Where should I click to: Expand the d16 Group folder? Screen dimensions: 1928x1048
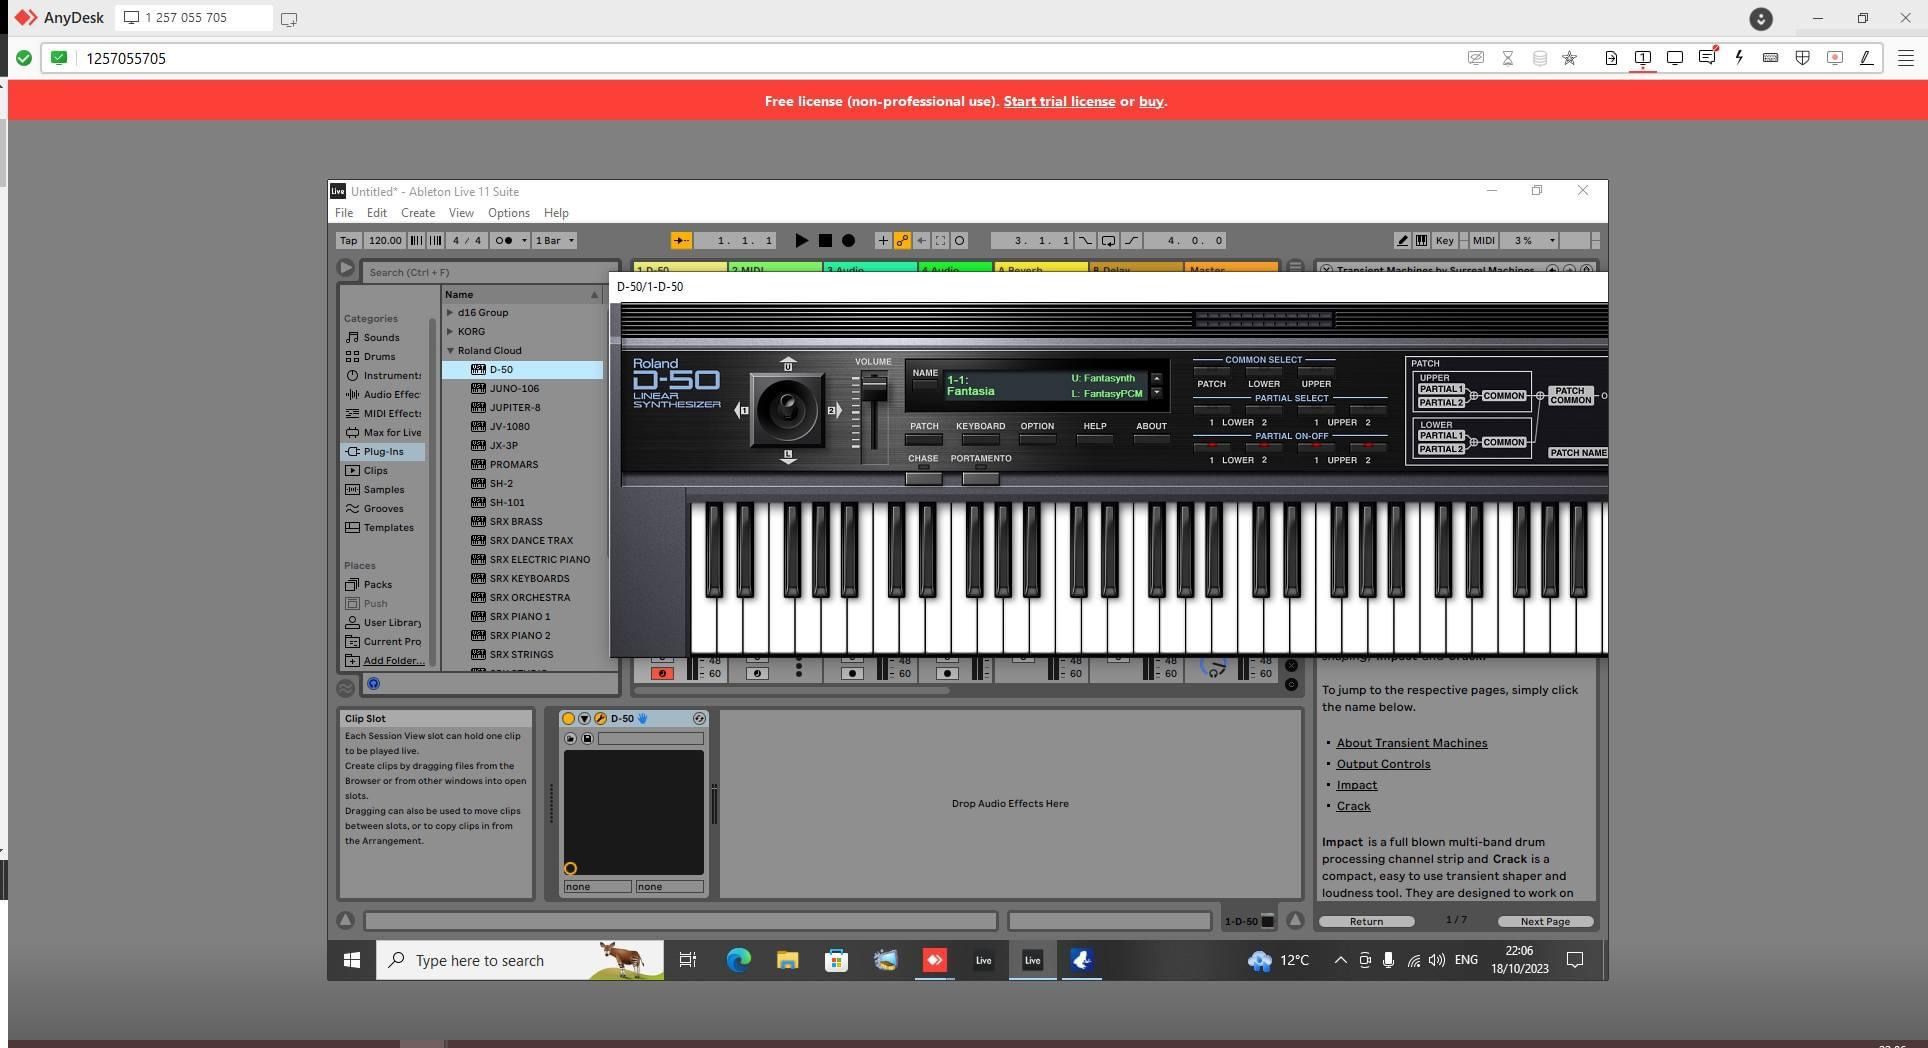(450, 313)
